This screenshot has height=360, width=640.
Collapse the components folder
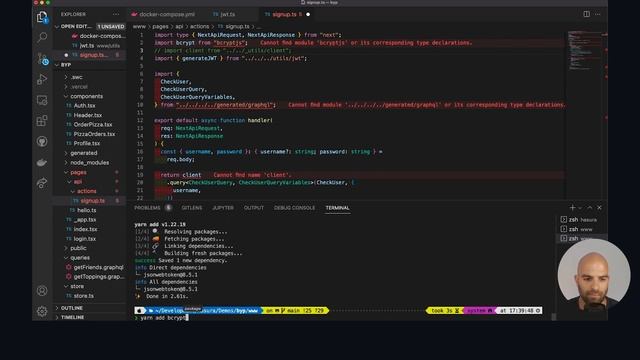pos(89,96)
